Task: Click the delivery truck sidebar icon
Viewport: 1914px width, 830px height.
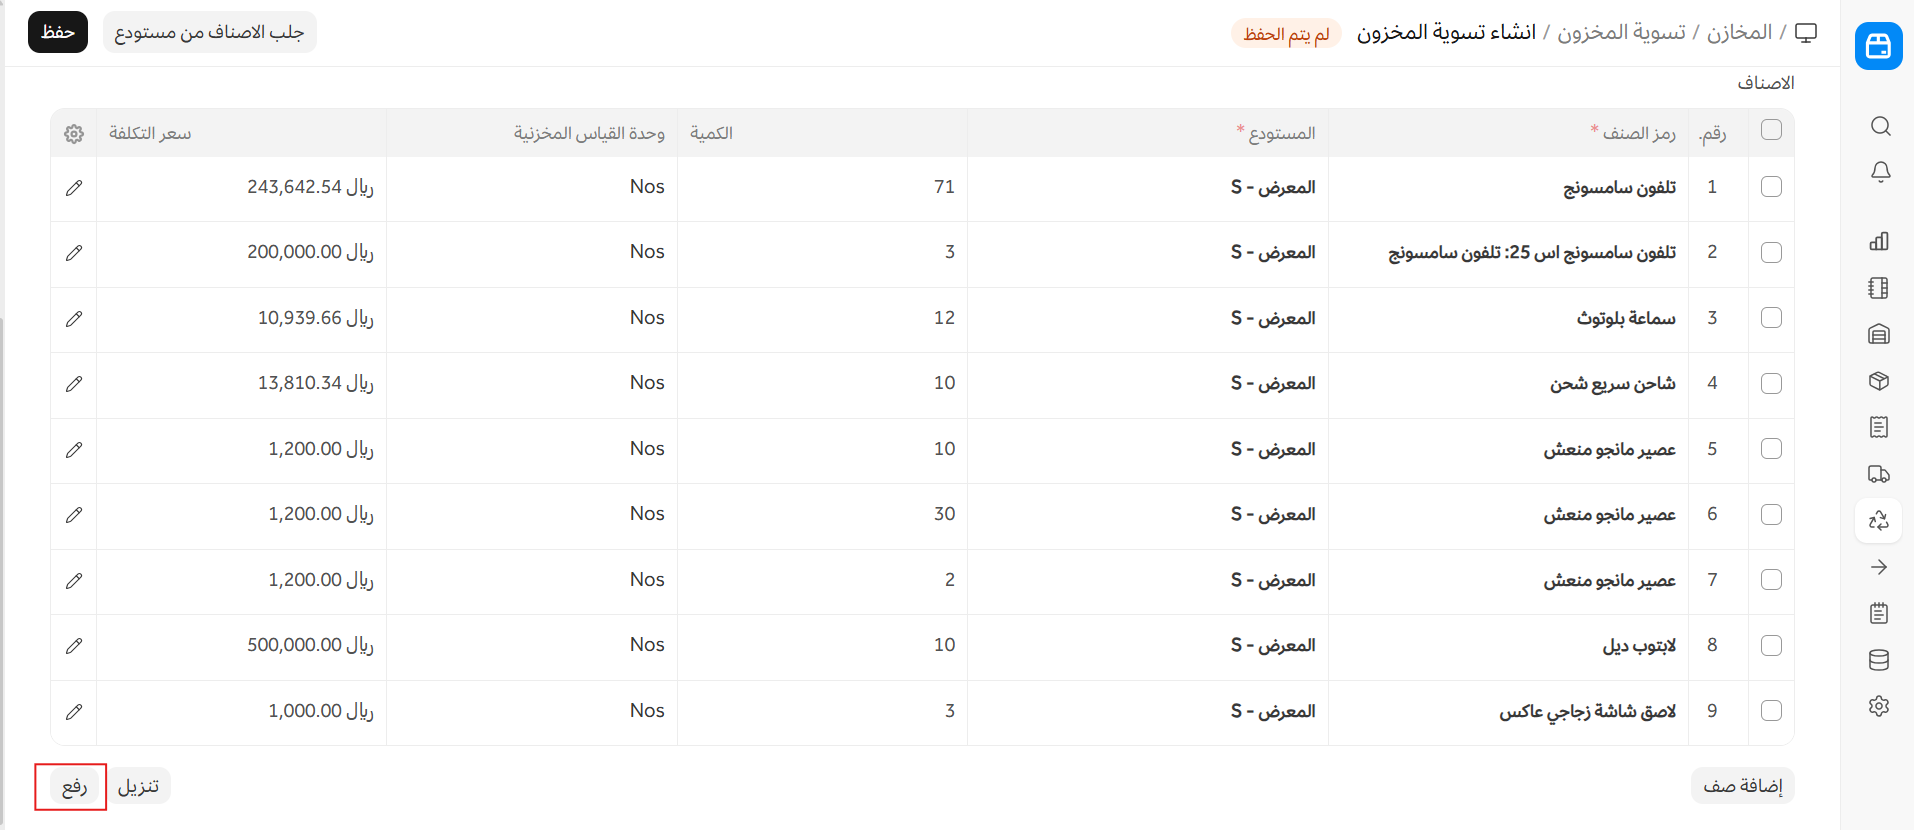Action: click(1879, 474)
